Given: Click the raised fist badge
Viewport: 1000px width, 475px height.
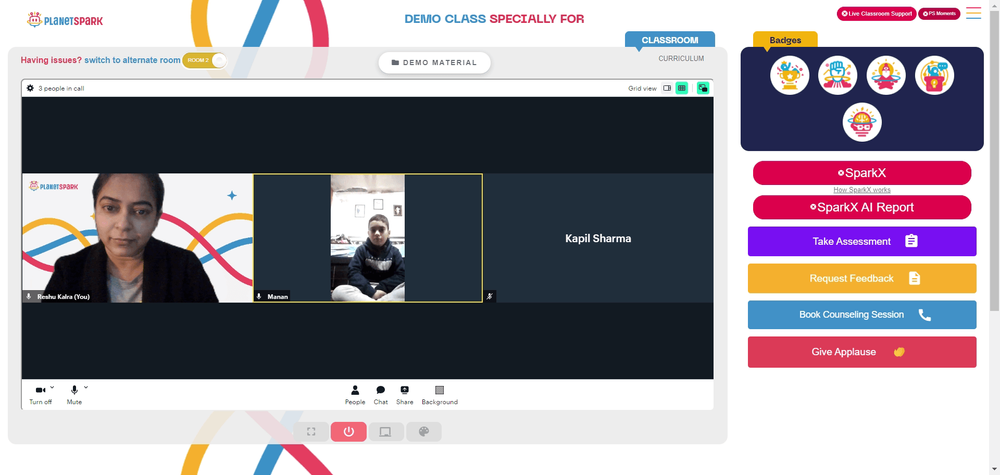Looking at the screenshot, I should pos(837,75).
